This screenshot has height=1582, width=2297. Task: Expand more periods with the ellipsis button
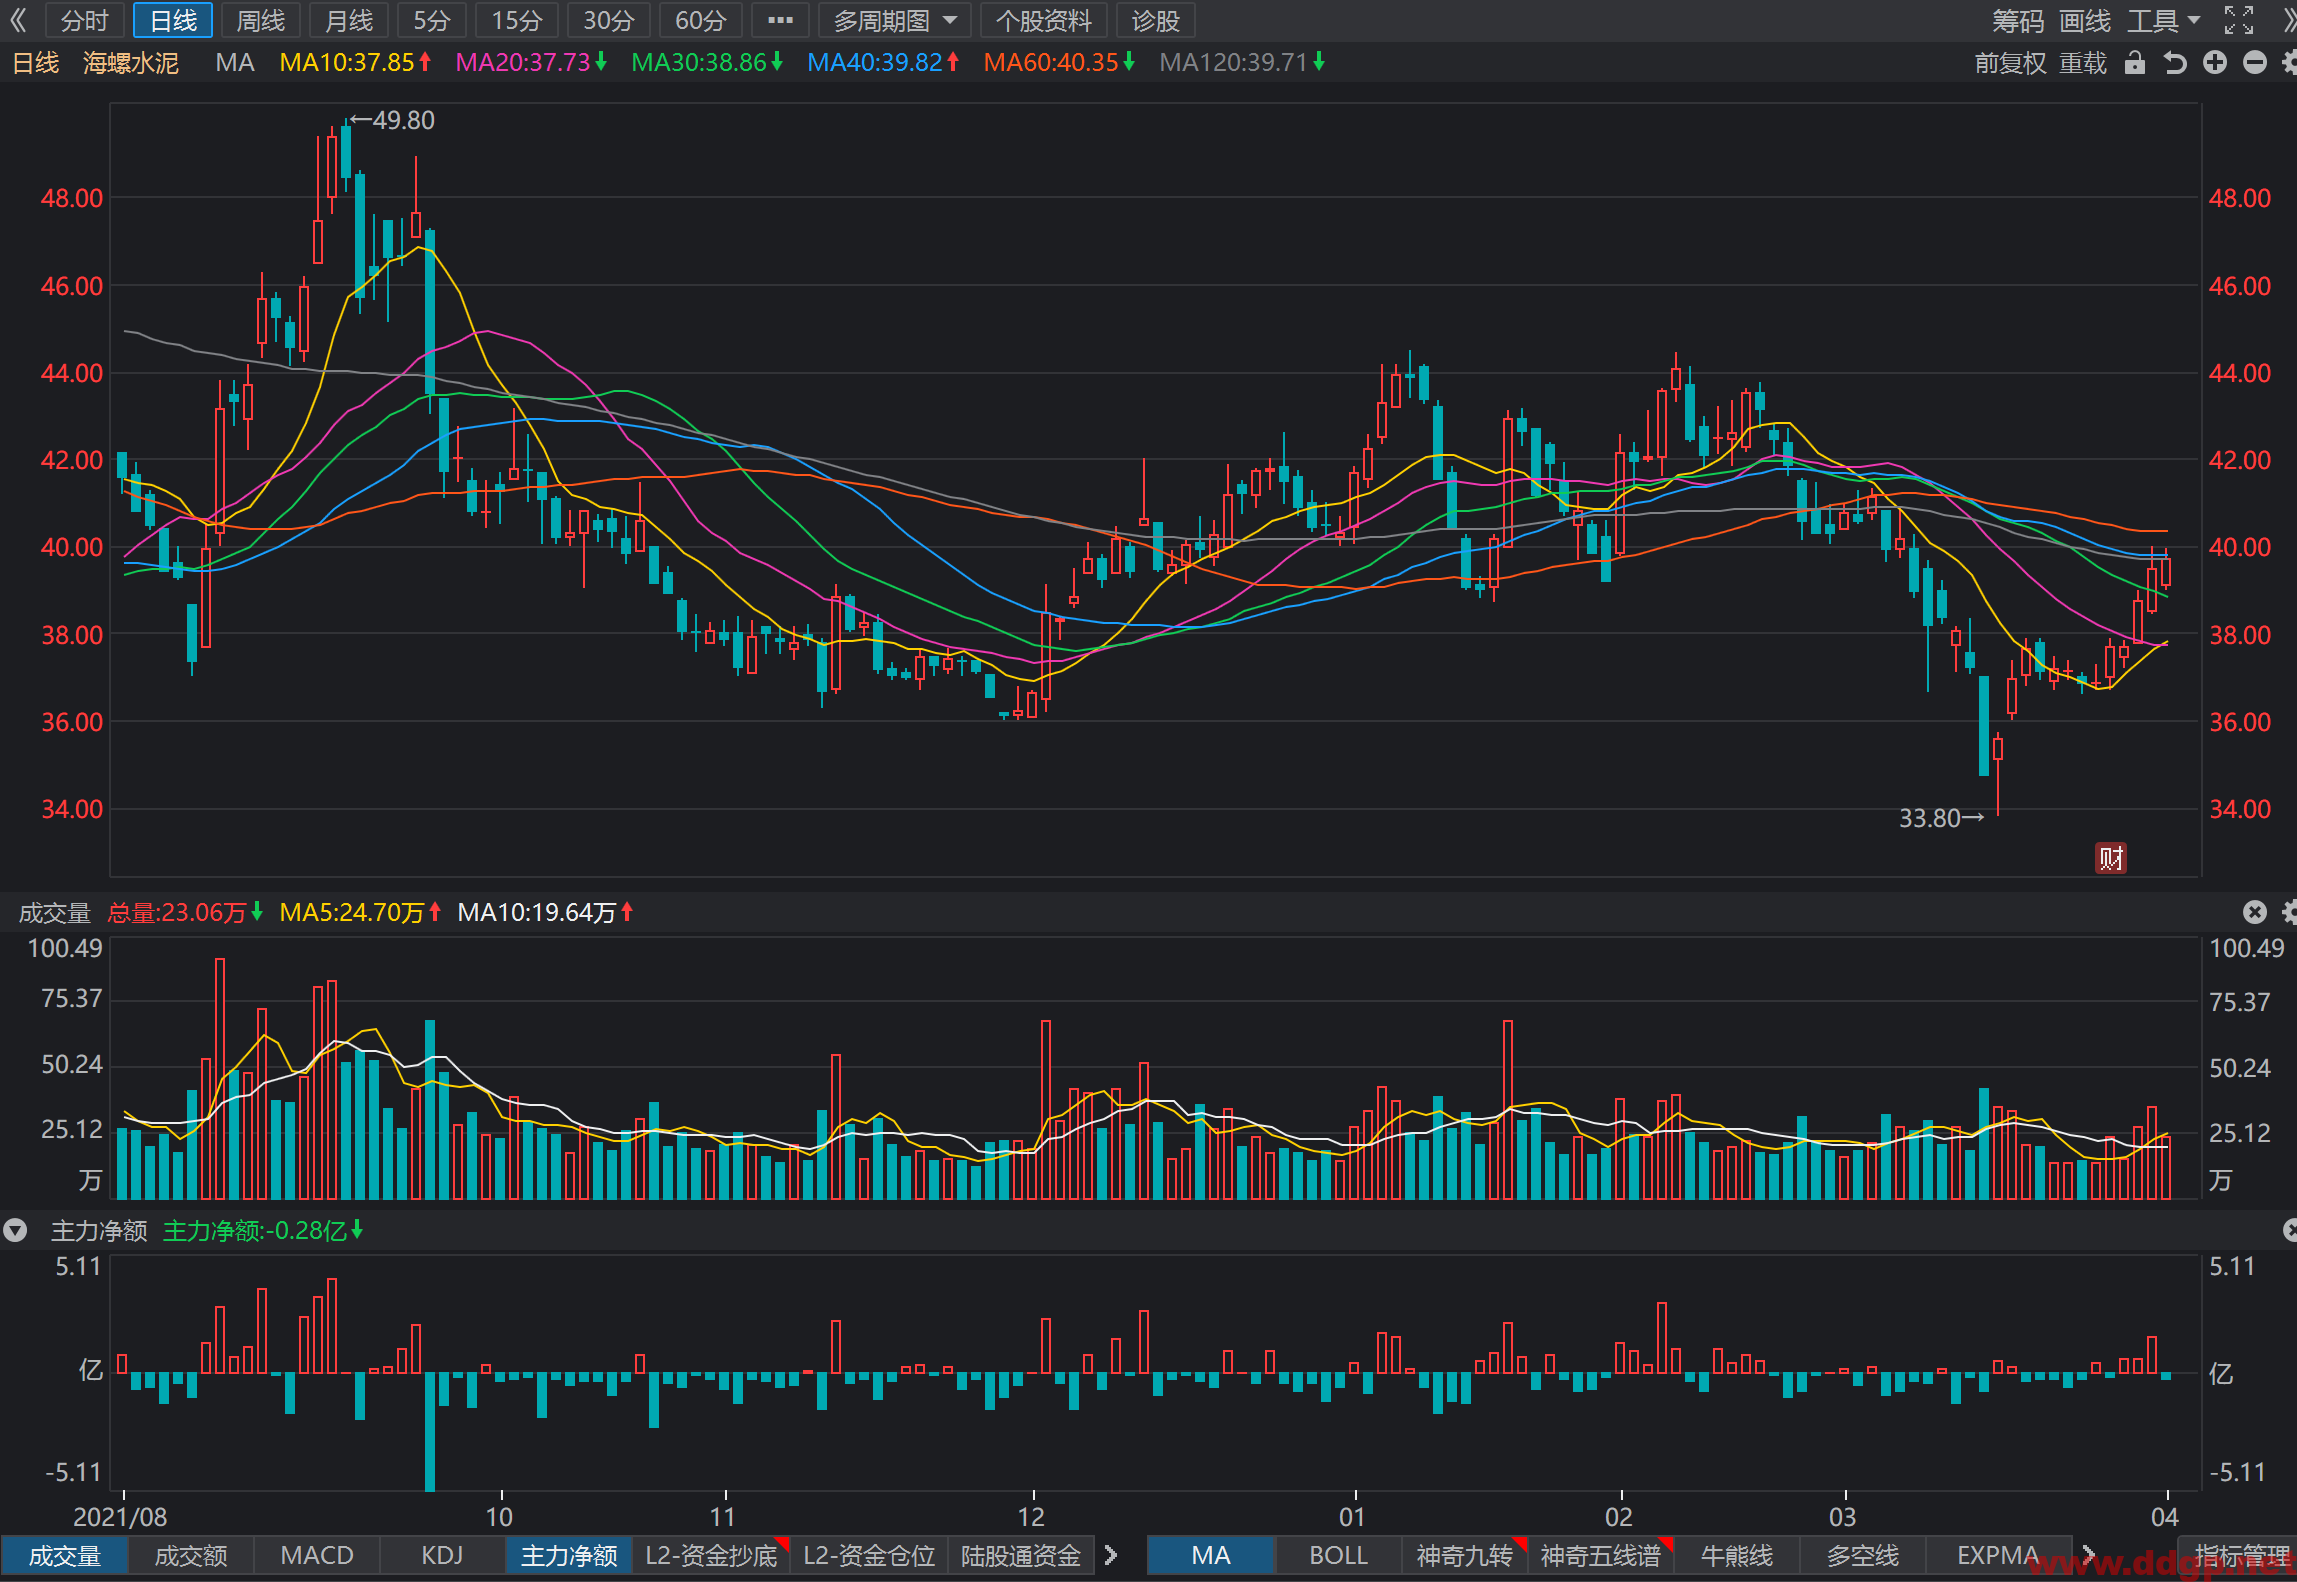[x=780, y=20]
